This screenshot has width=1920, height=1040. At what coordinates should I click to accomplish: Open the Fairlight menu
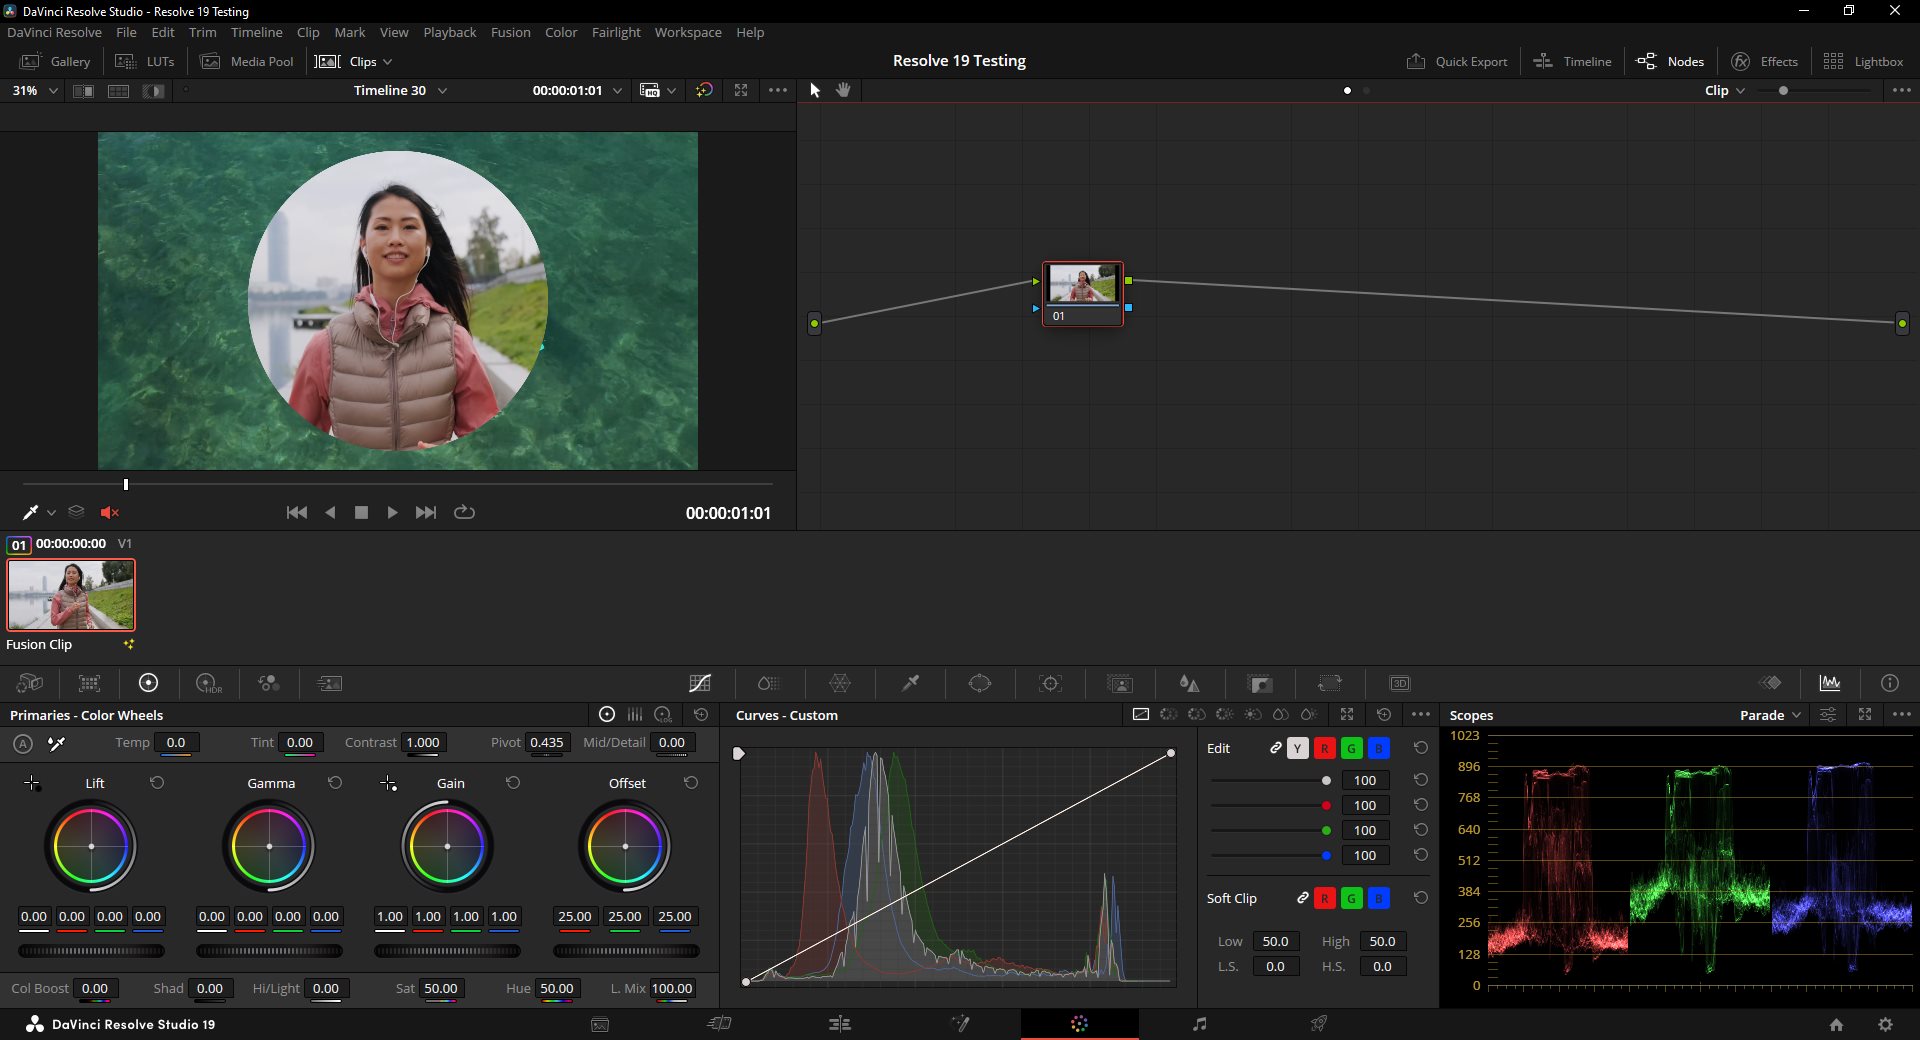click(x=616, y=32)
